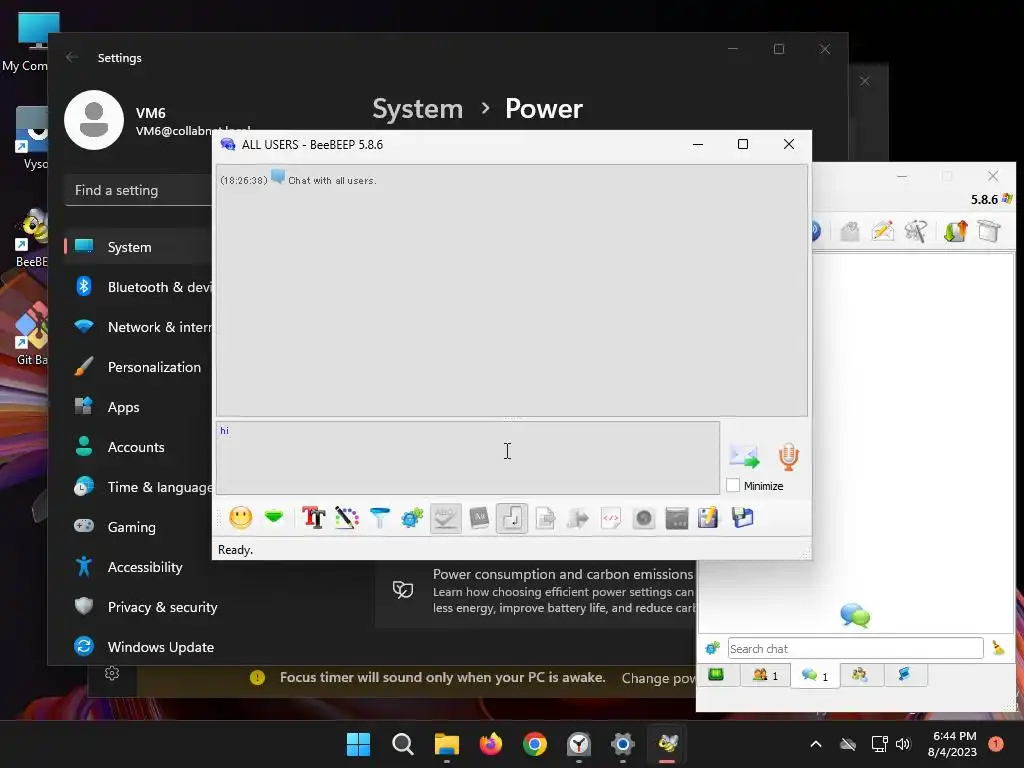1024x768 pixels.
Task: Open the font style 'T' icon
Action: pos(313,518)
